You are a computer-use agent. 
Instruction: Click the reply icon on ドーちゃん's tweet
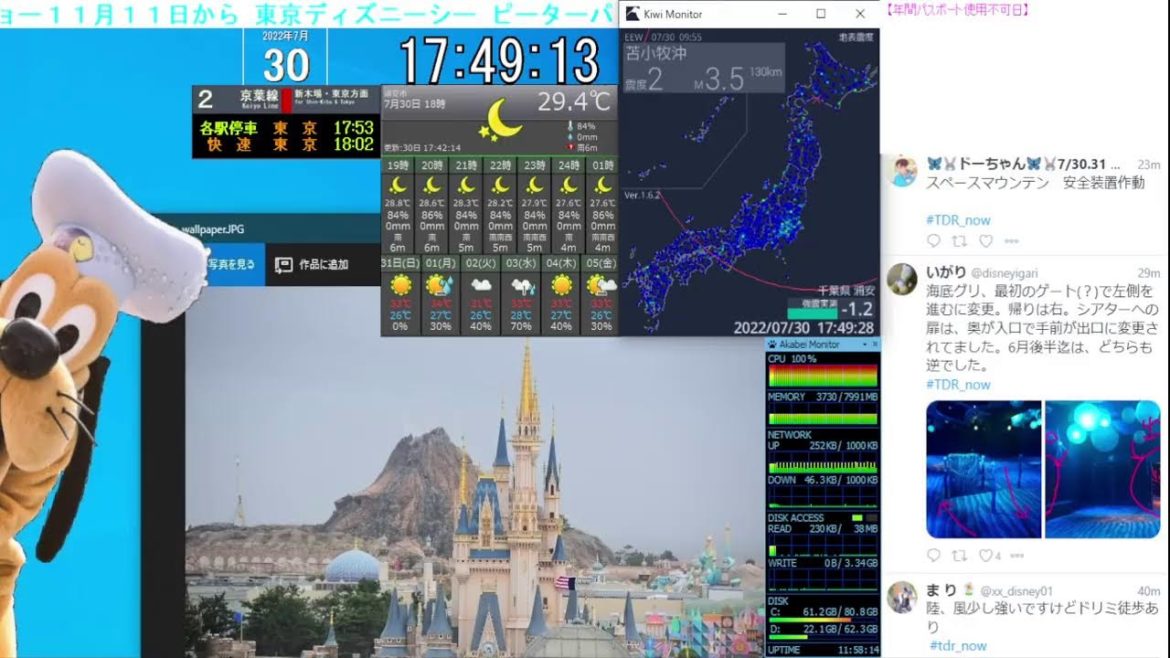click(x=934, y=241)
